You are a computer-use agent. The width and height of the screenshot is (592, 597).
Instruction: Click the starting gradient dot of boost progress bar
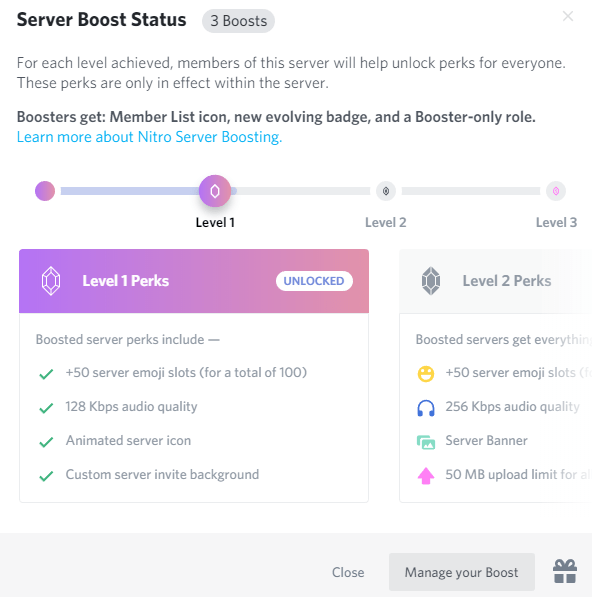tap(45, 191)
